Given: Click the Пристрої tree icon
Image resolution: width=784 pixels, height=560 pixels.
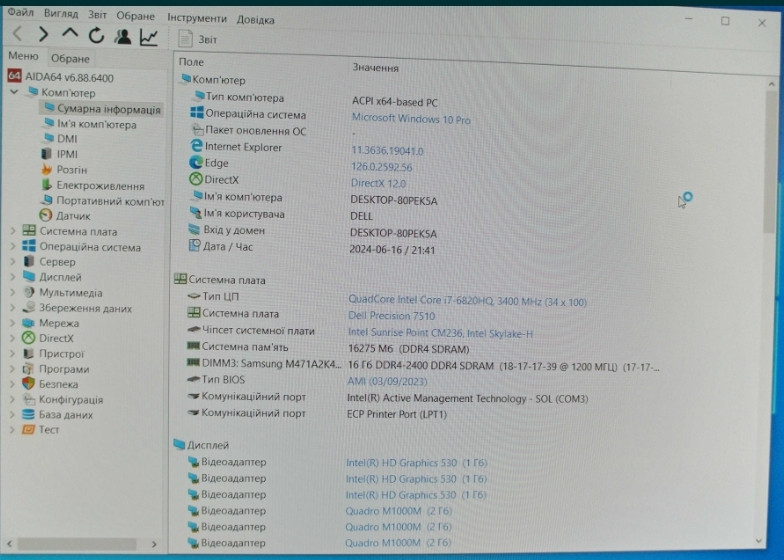Looking at the screenshot, I should 28,354.
